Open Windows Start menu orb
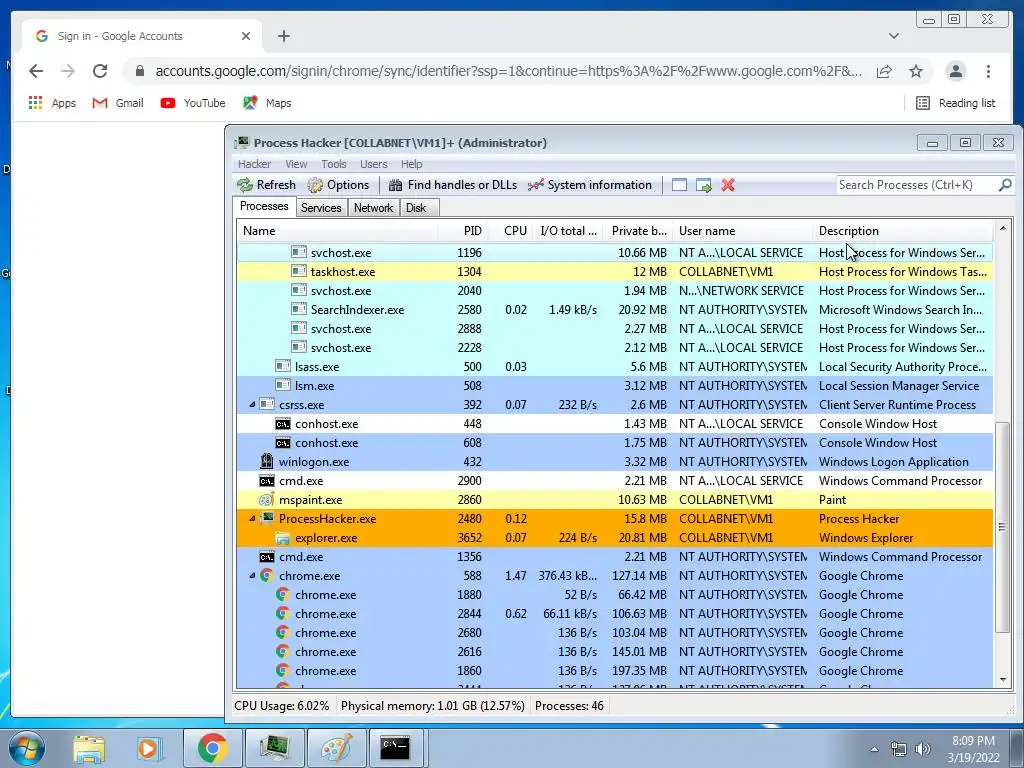 pos(27,748)
